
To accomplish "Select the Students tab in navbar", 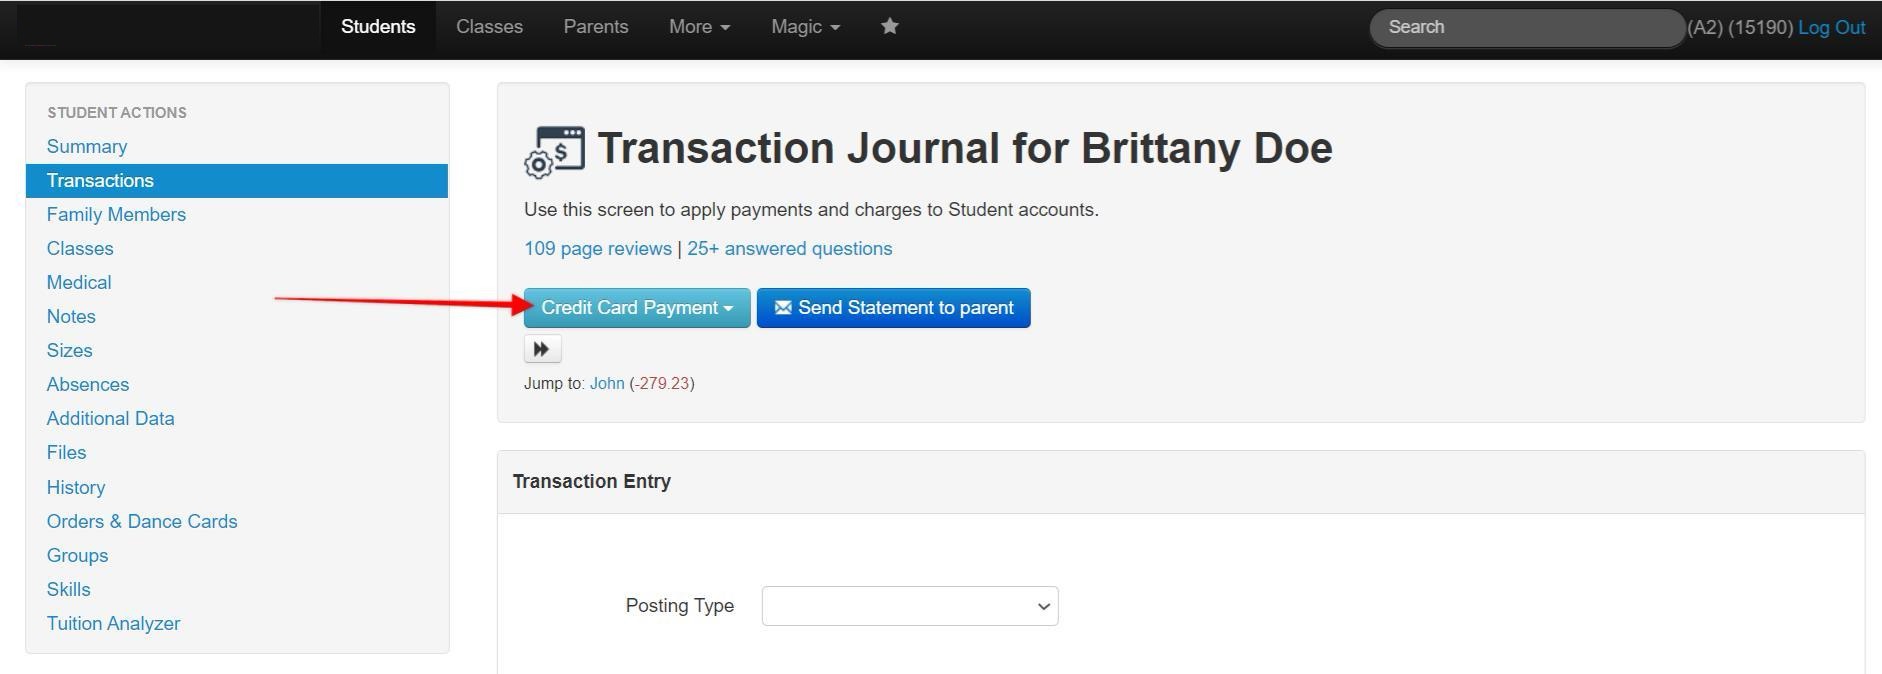I will 378,27.
